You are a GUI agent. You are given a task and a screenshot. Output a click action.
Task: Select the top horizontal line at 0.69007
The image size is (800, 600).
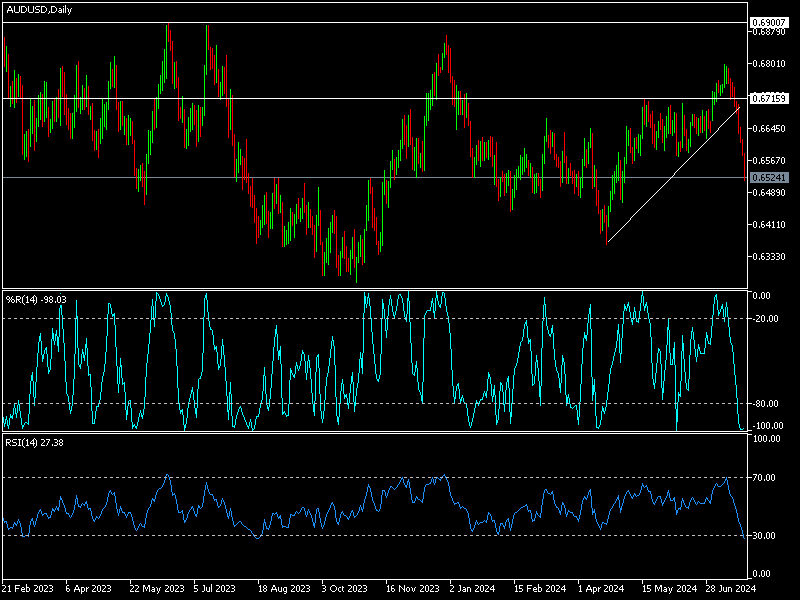400,21
